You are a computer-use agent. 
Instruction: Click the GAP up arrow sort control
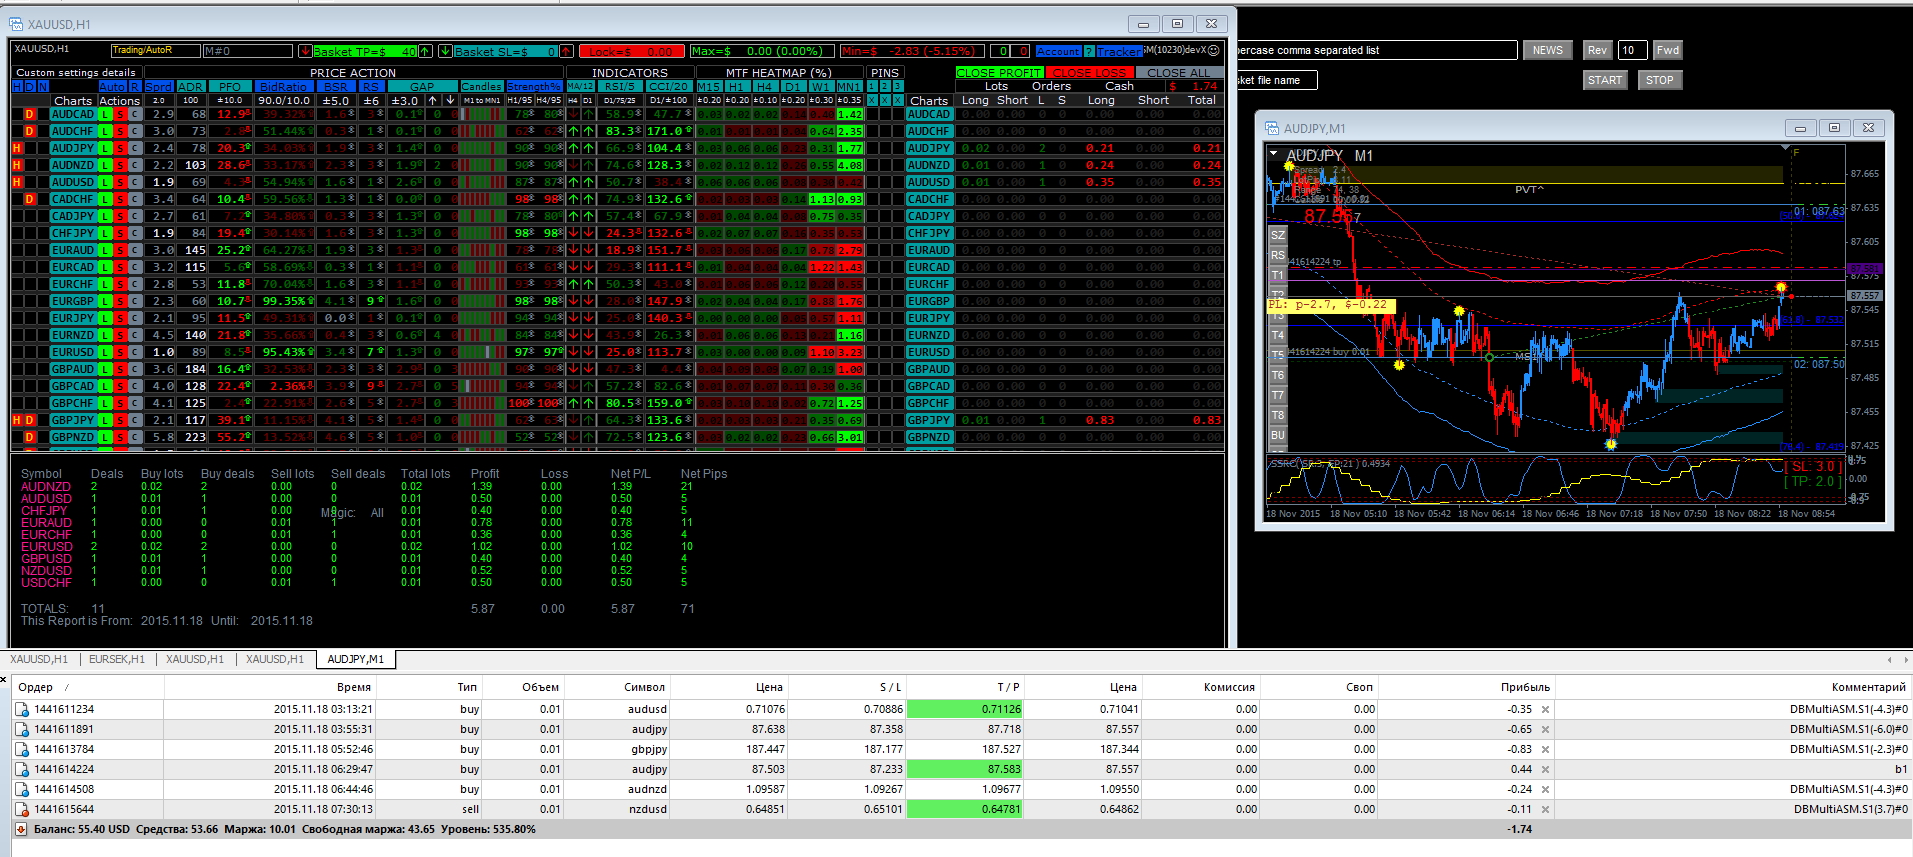point(433,100)
